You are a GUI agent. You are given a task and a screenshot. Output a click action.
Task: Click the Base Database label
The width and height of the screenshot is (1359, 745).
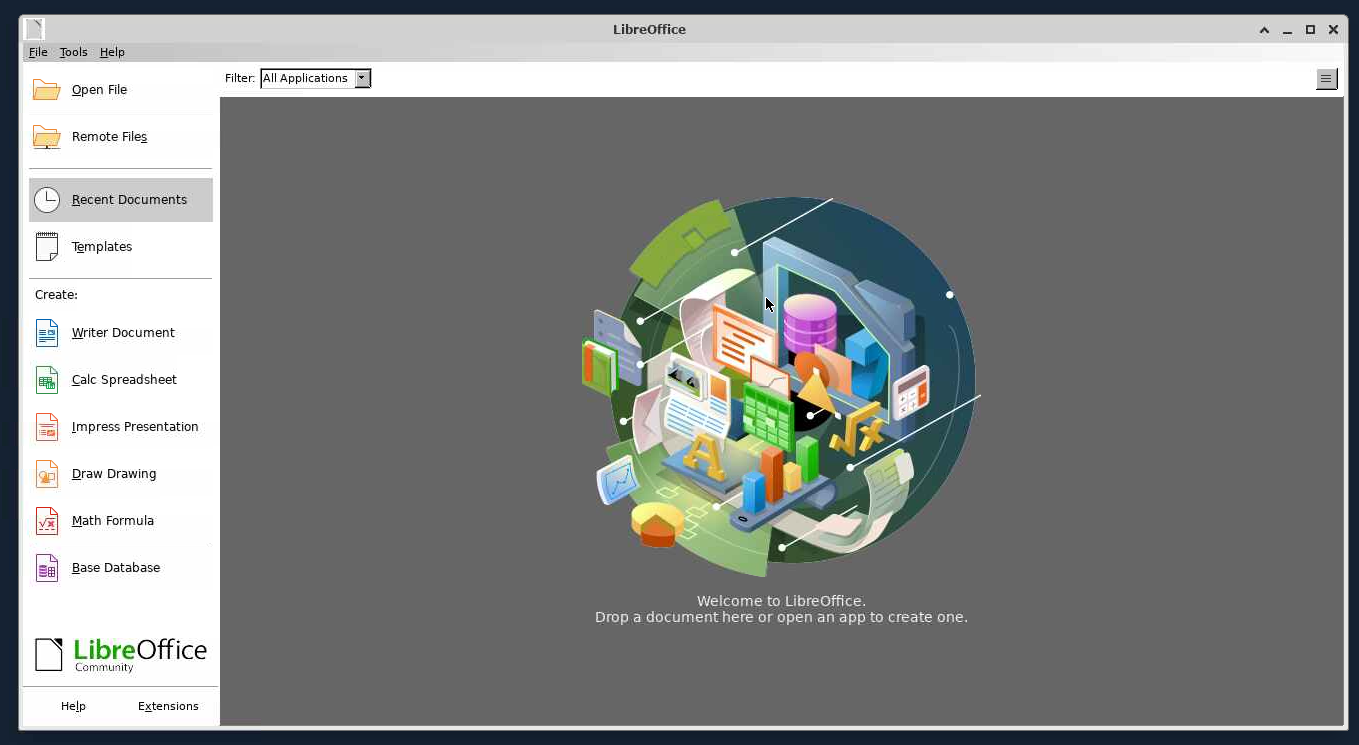116,568
